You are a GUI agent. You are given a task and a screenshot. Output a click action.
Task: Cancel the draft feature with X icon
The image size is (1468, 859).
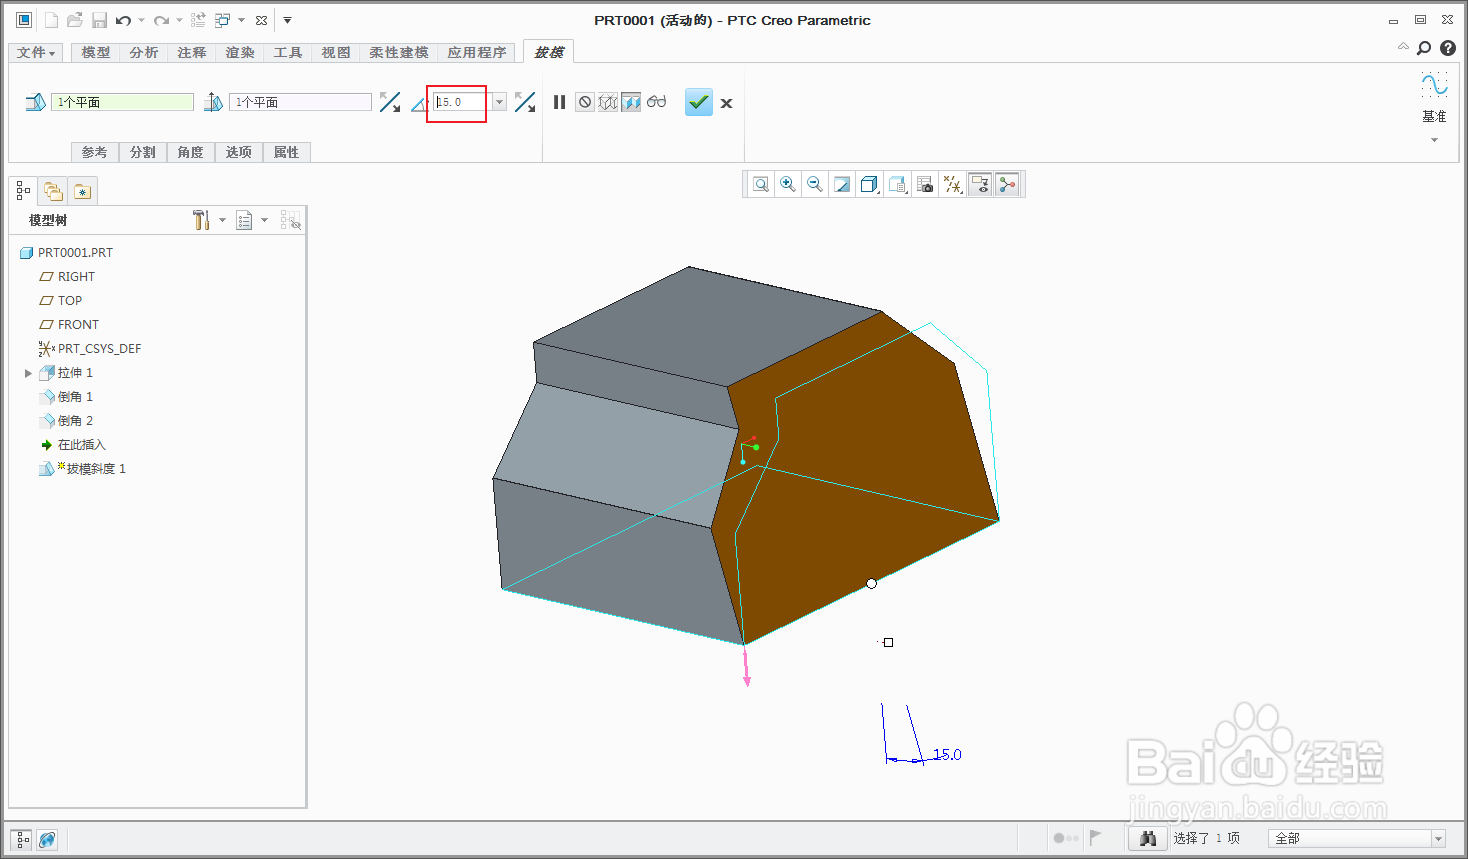(727, 103)
